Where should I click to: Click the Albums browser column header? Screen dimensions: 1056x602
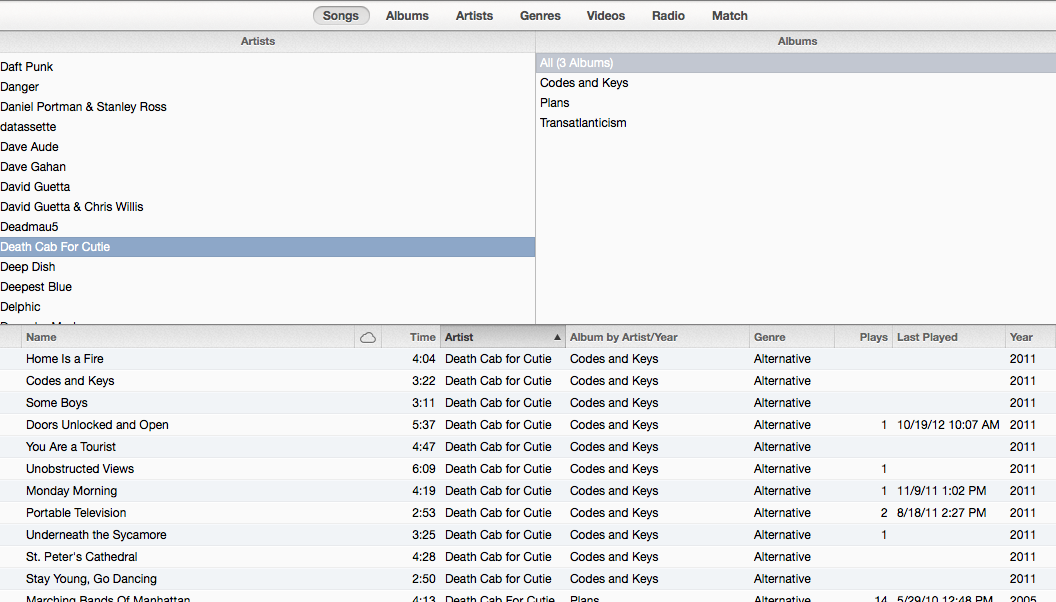coord(796,41)
